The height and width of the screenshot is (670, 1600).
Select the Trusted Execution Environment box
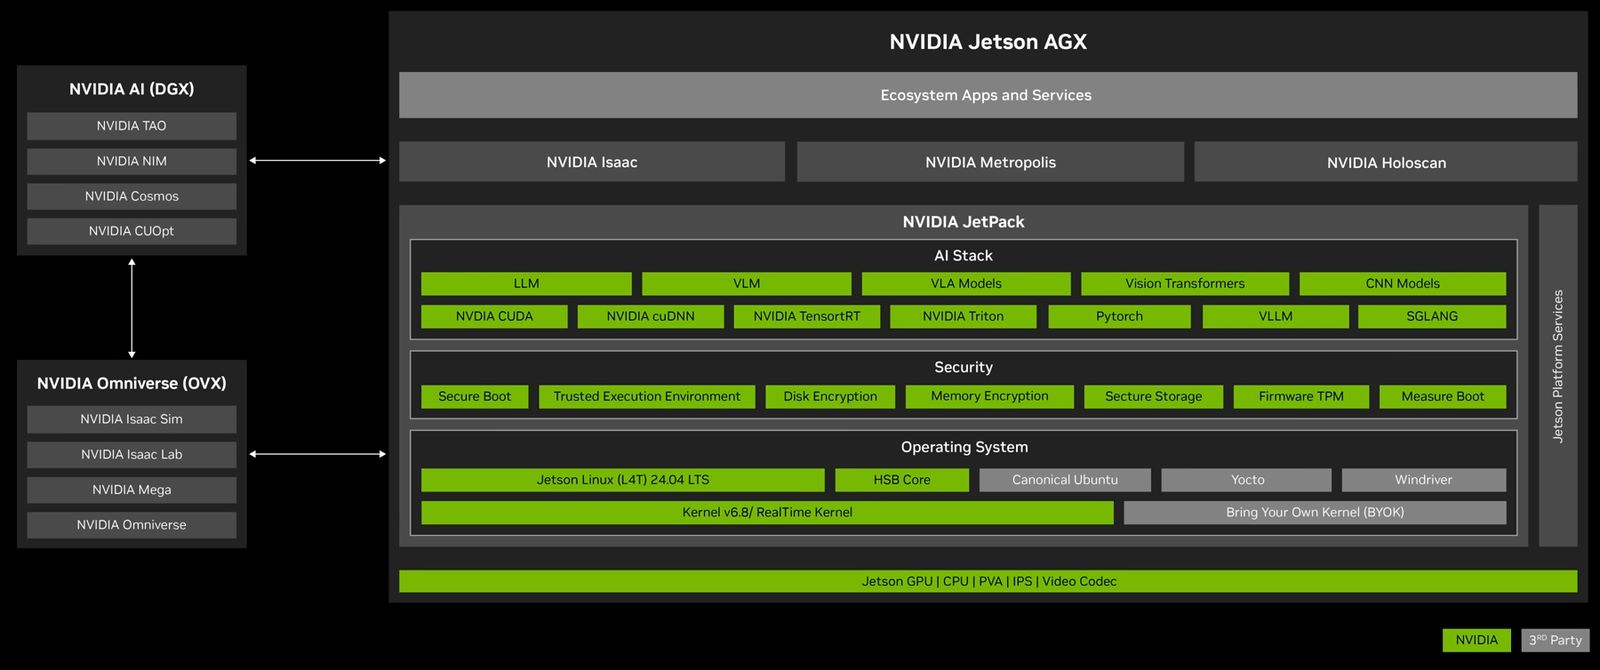tap(647, 397)
